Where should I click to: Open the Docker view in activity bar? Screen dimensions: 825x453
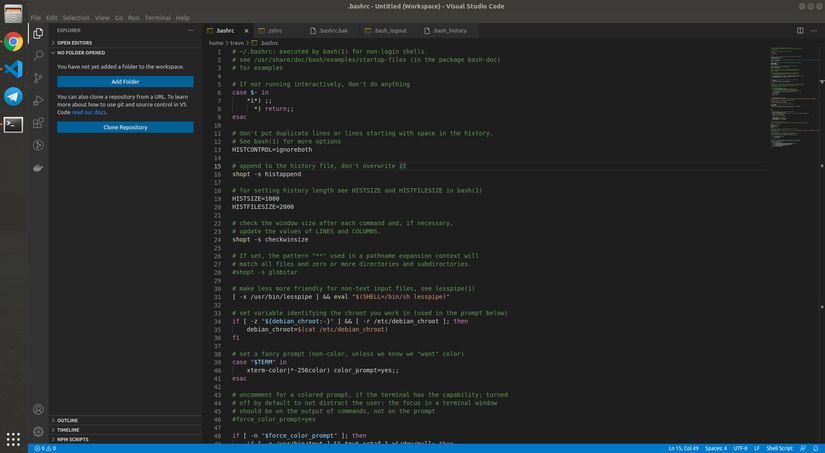[38, 168]
